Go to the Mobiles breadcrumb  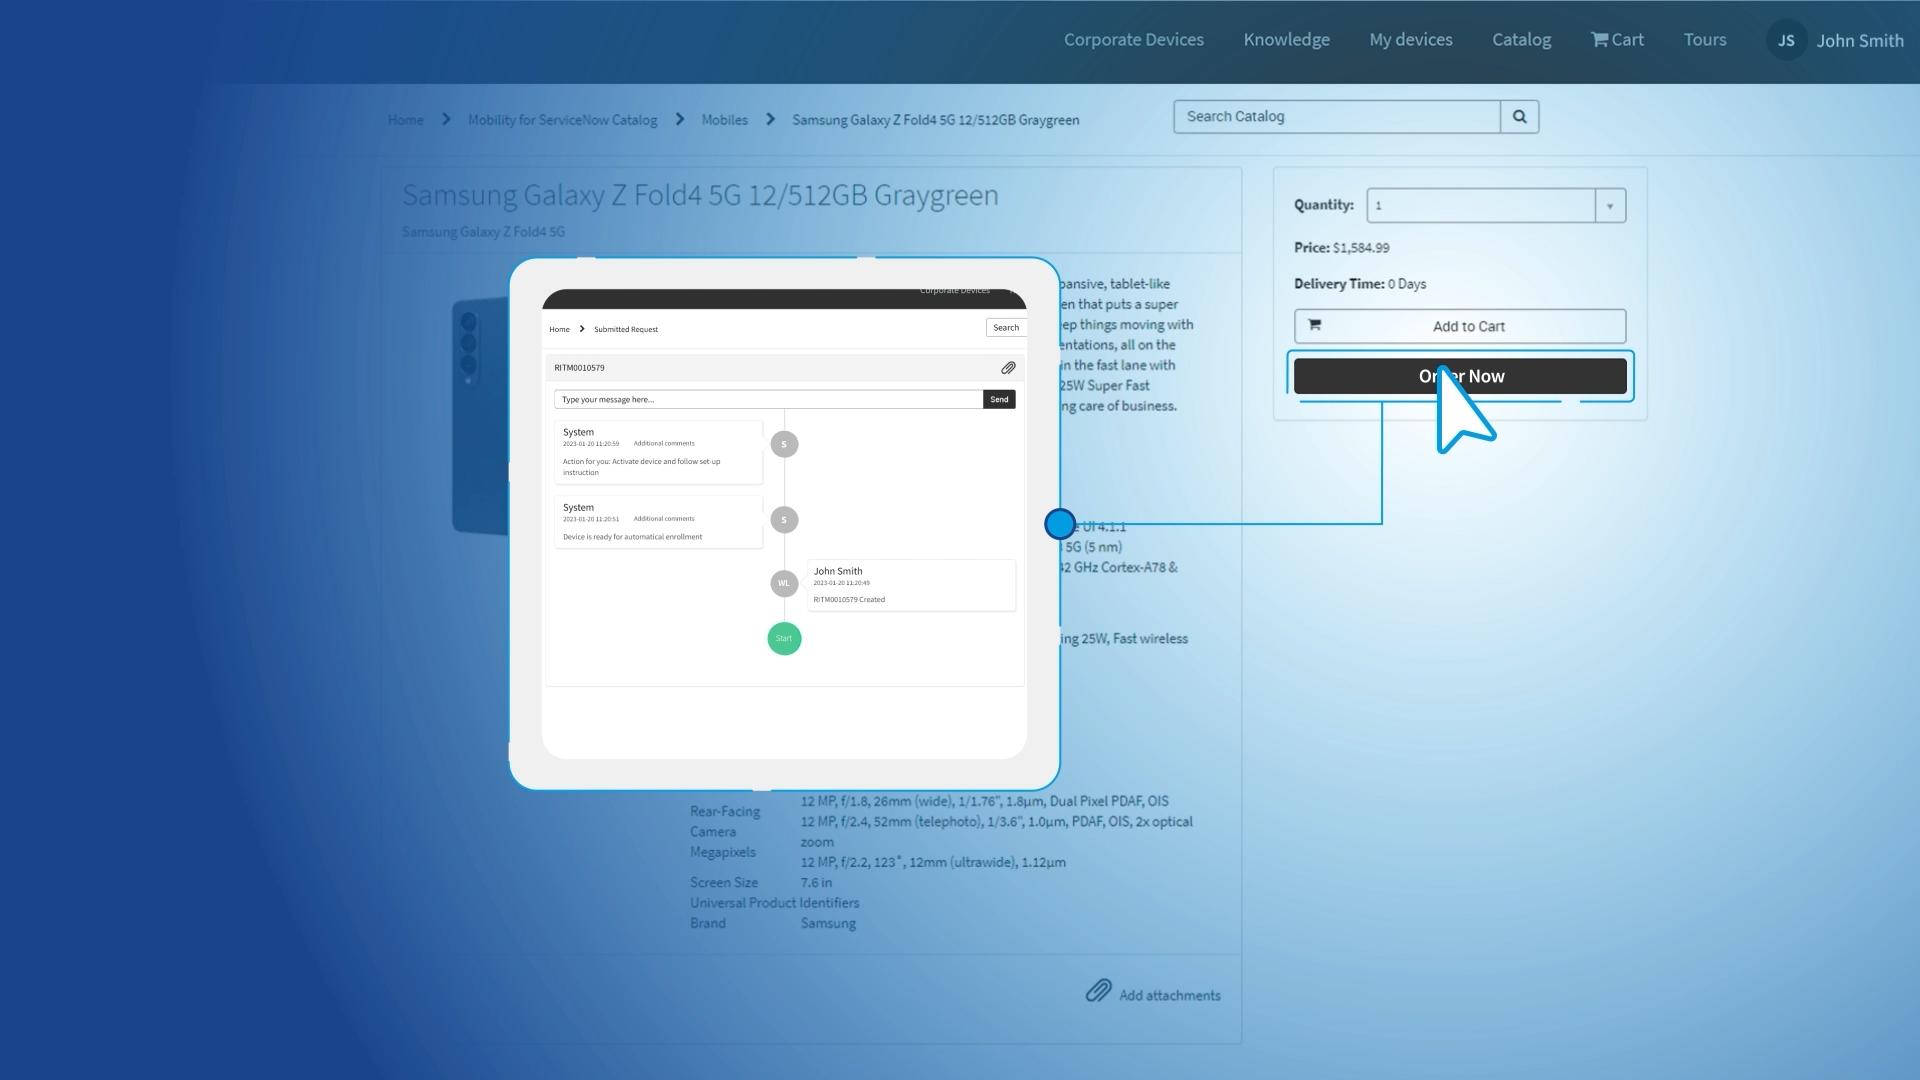724,120
